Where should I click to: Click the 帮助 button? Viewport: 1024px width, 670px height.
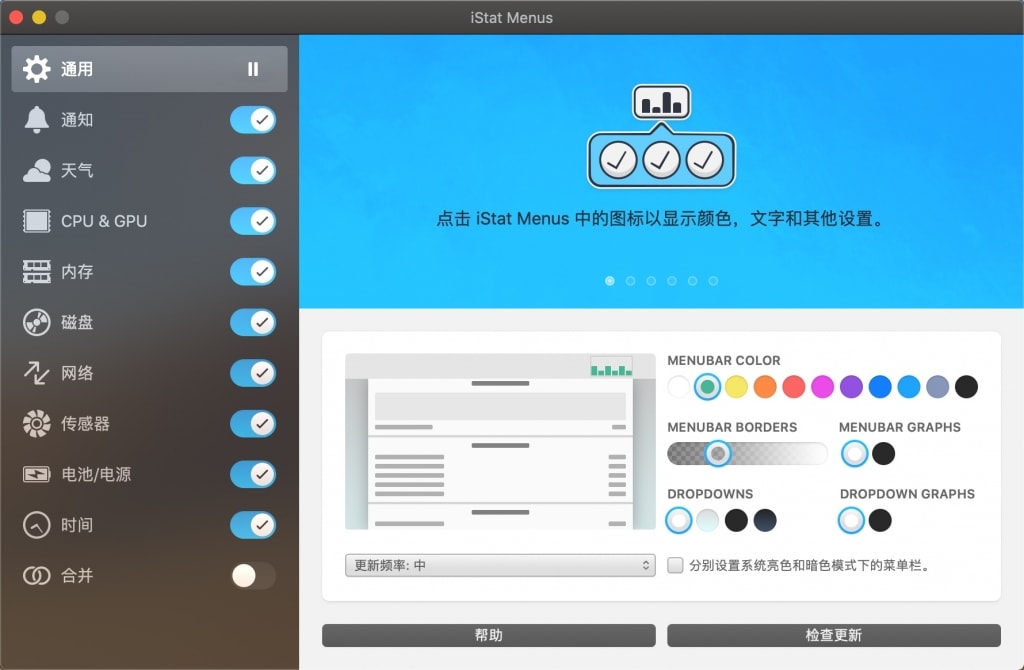point(488,635)
